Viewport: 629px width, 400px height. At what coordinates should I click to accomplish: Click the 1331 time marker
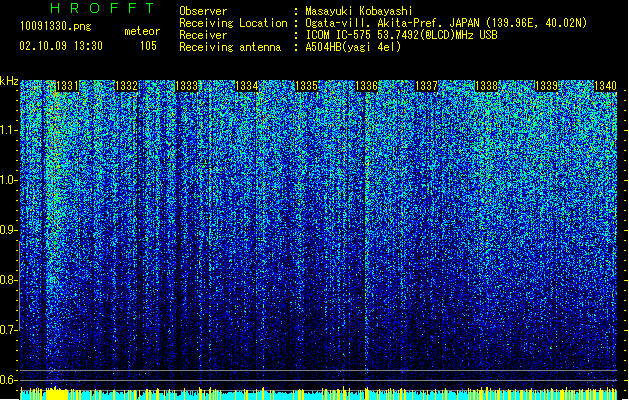tap(67, 86)
